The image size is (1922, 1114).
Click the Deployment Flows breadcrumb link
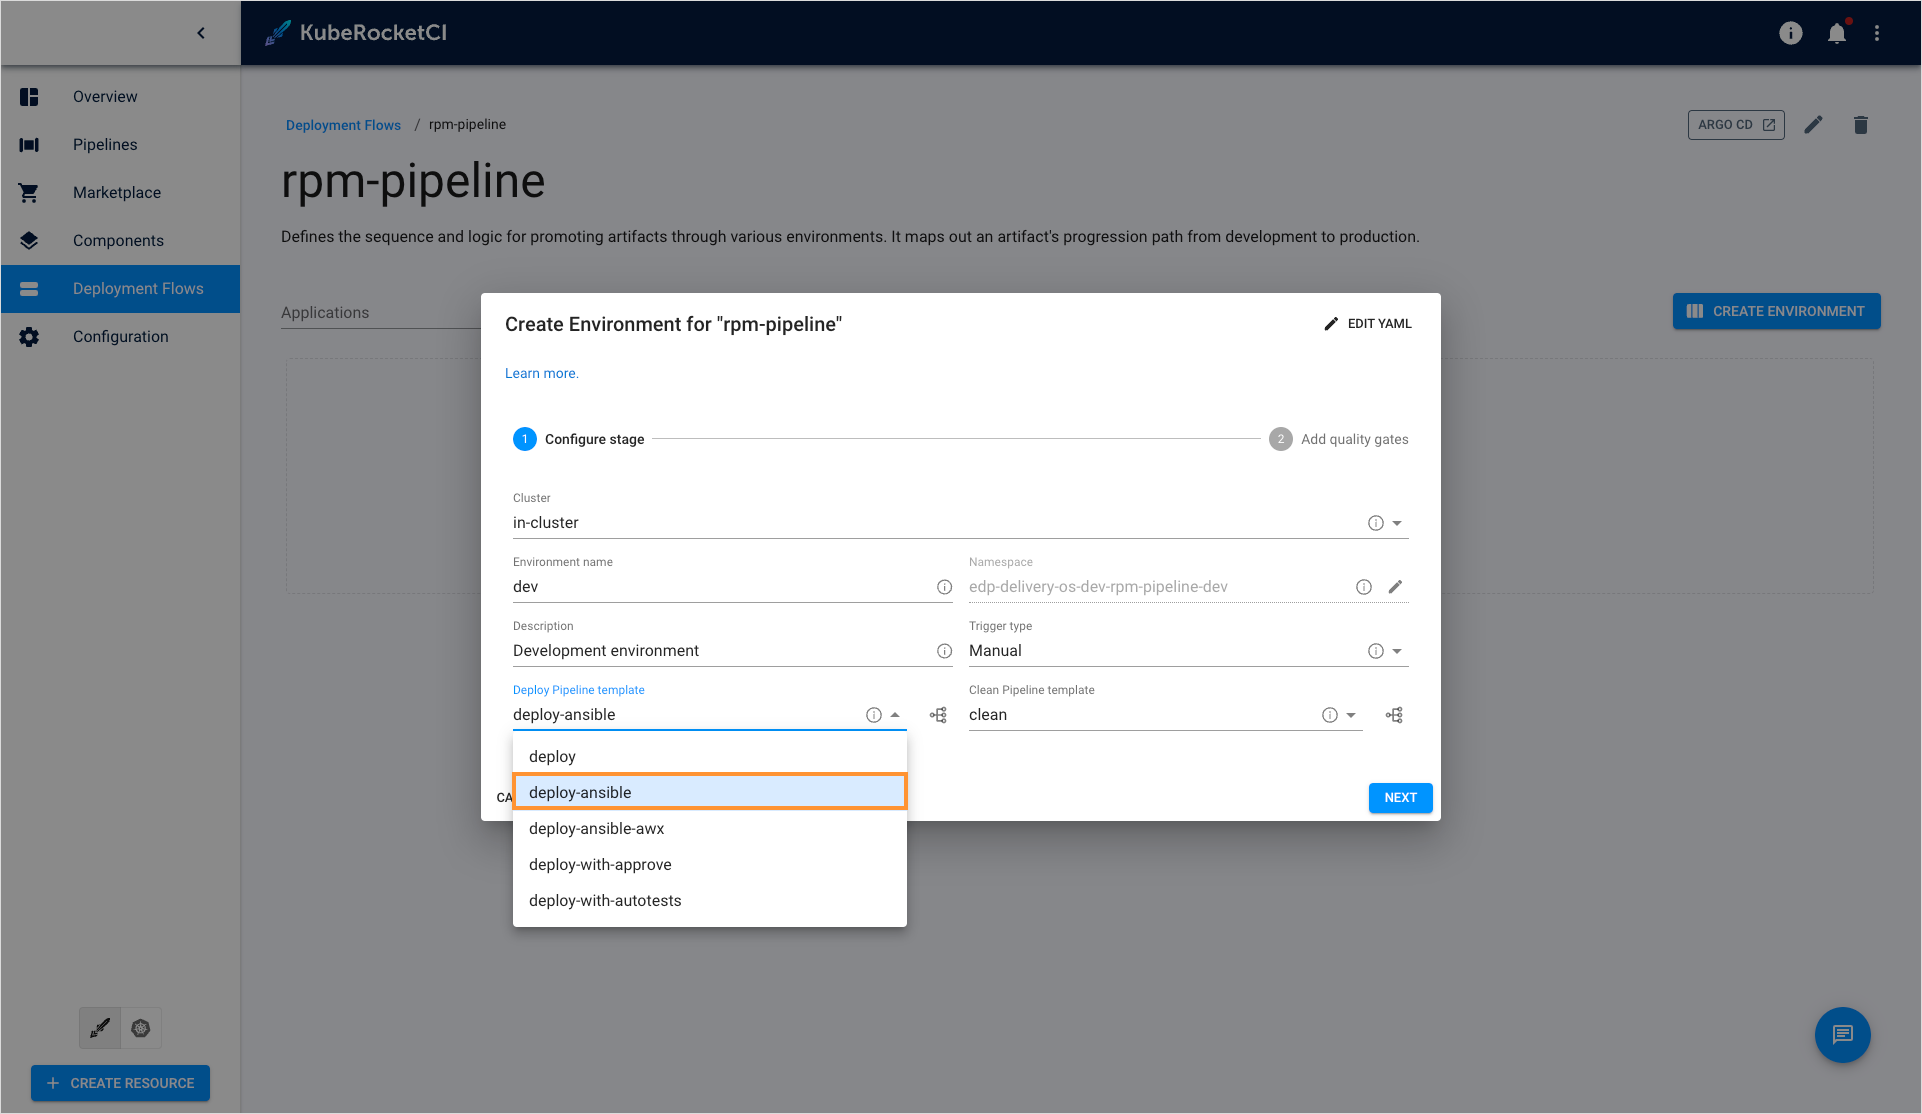342,125
